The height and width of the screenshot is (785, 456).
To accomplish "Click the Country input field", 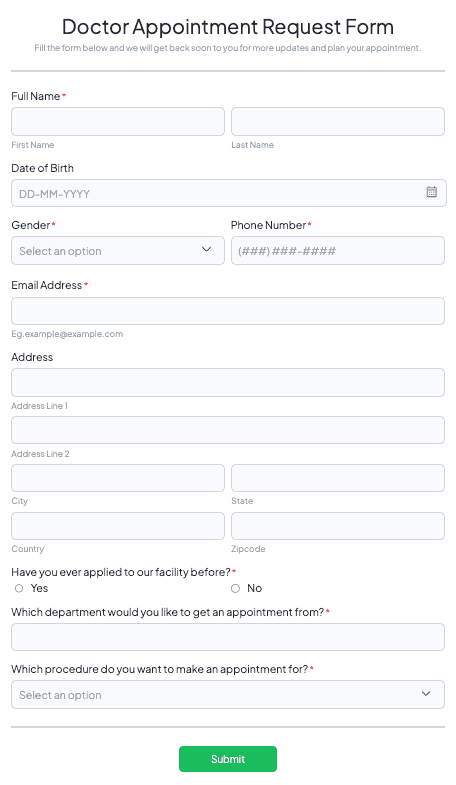I will pos(118,526).
